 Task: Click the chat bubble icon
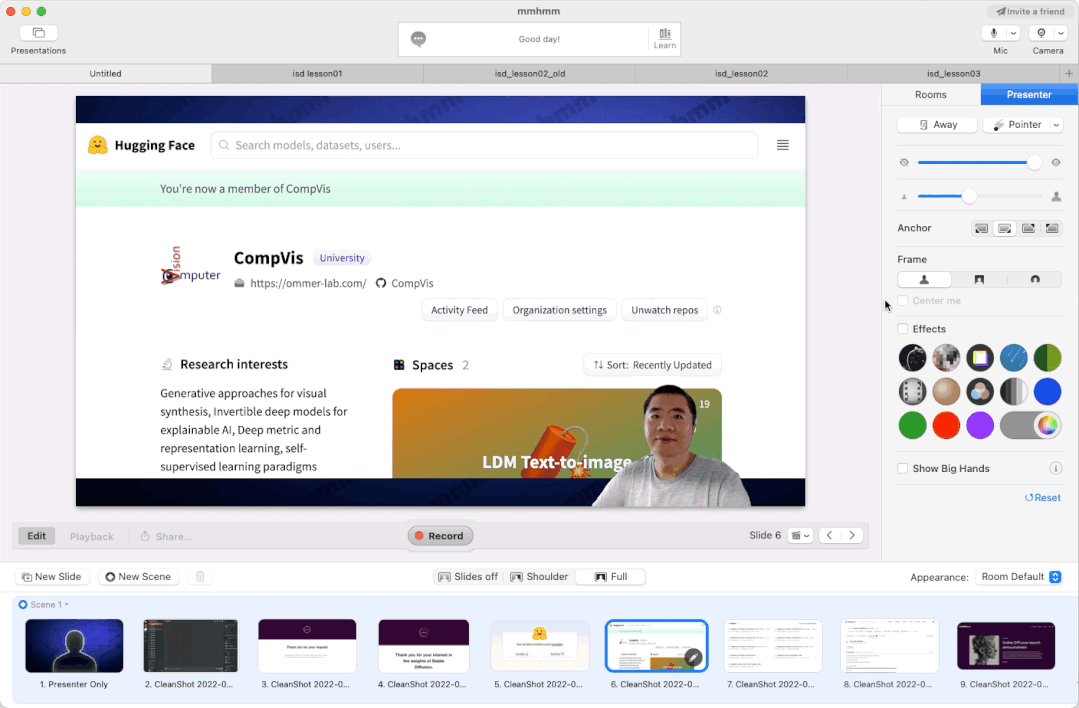(418, 39)
